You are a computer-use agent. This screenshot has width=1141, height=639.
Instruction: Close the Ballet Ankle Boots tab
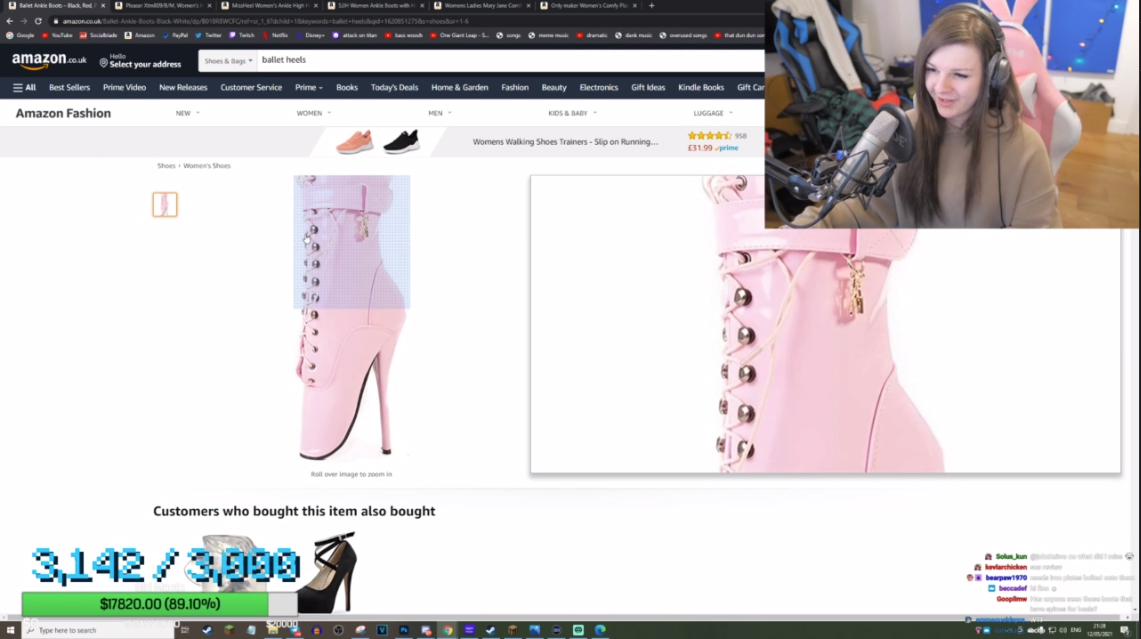[x=103, y=6]
